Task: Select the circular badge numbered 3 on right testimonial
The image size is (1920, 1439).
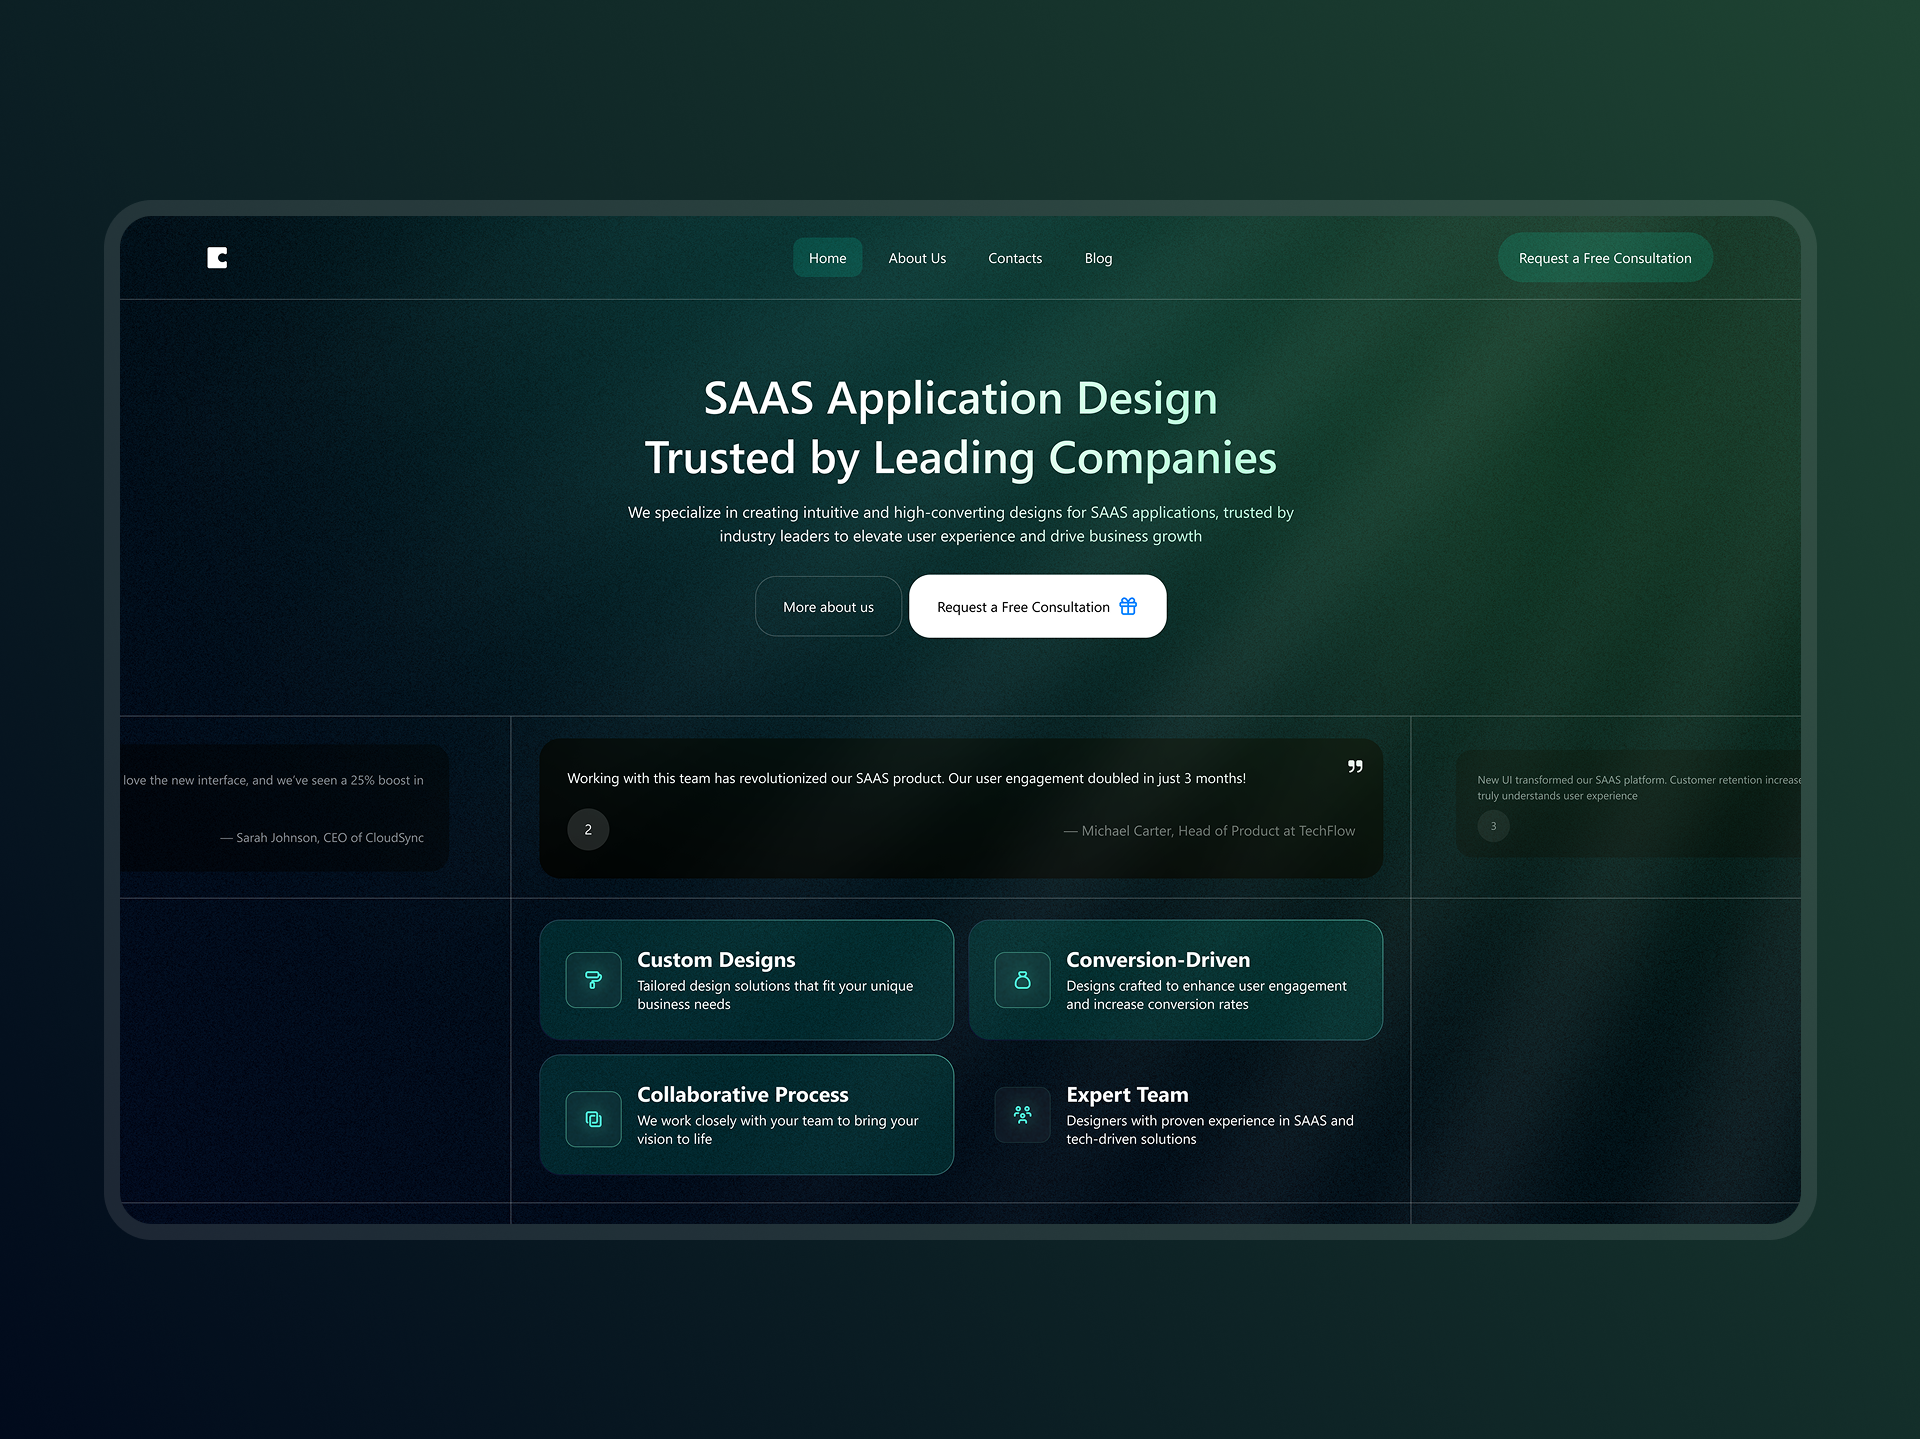Action: (1493, 825)
